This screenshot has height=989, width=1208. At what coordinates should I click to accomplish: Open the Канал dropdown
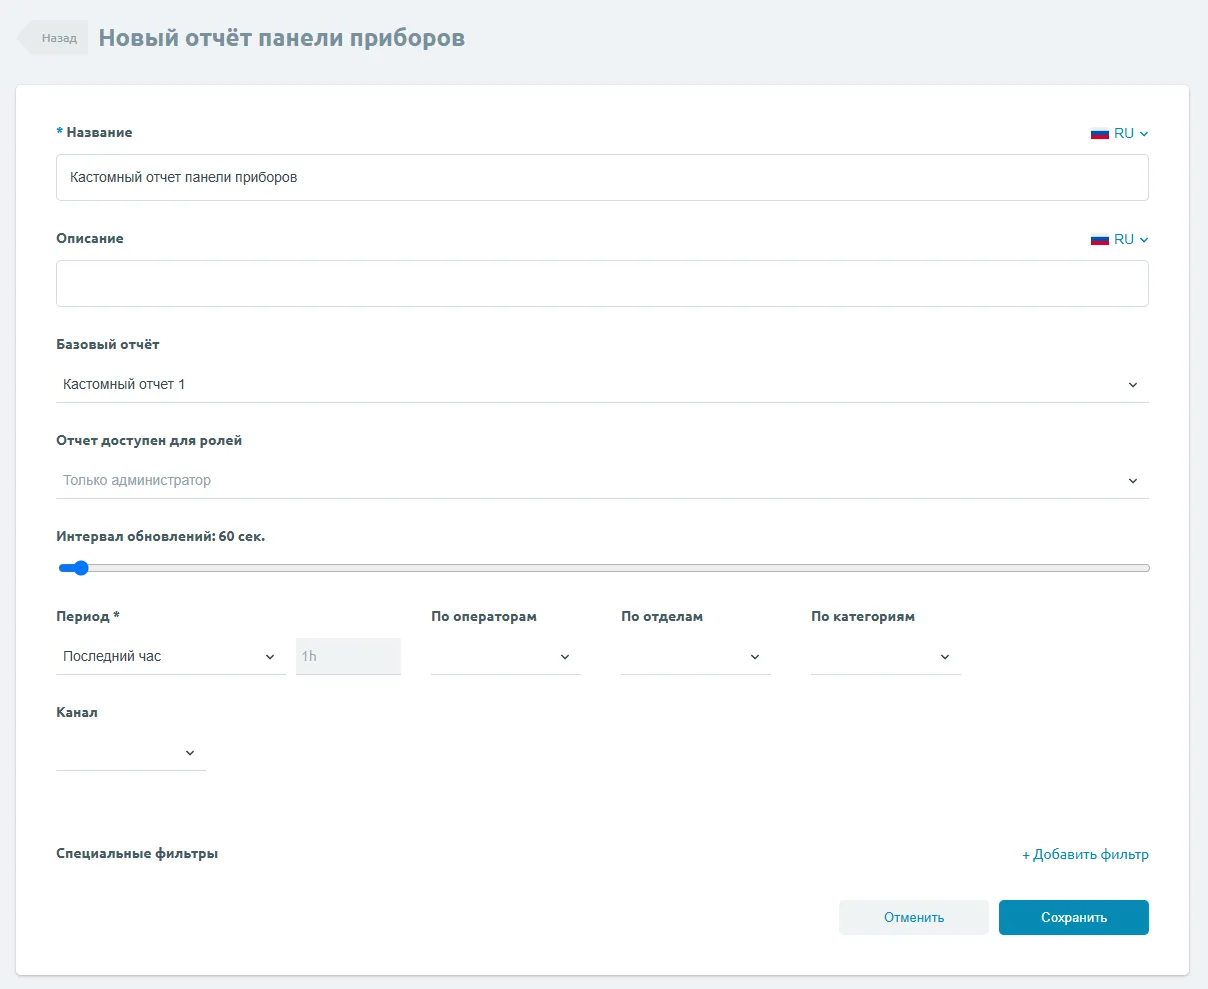(130, 753)
